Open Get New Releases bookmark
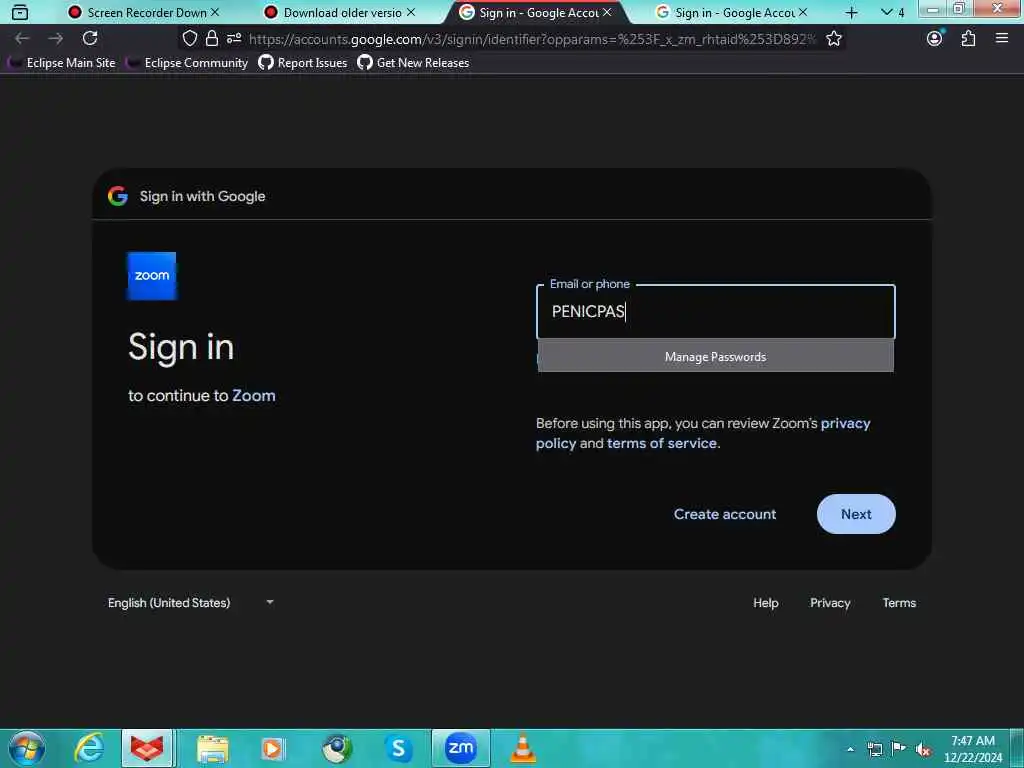Screen dimensions: 1024x768 [x=413, y=63]
